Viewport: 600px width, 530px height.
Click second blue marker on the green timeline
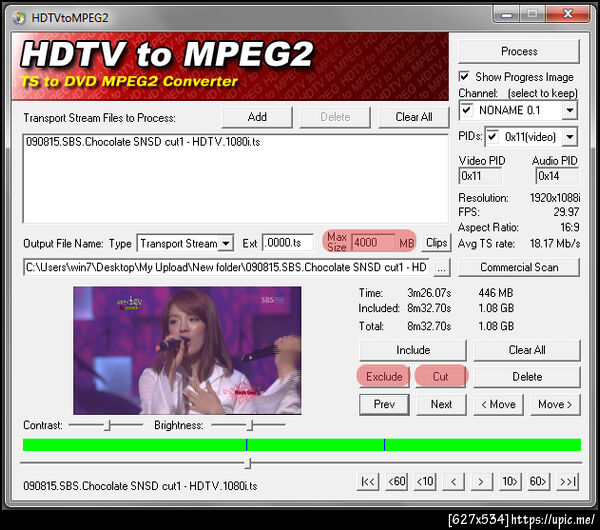tap(384, 445)
